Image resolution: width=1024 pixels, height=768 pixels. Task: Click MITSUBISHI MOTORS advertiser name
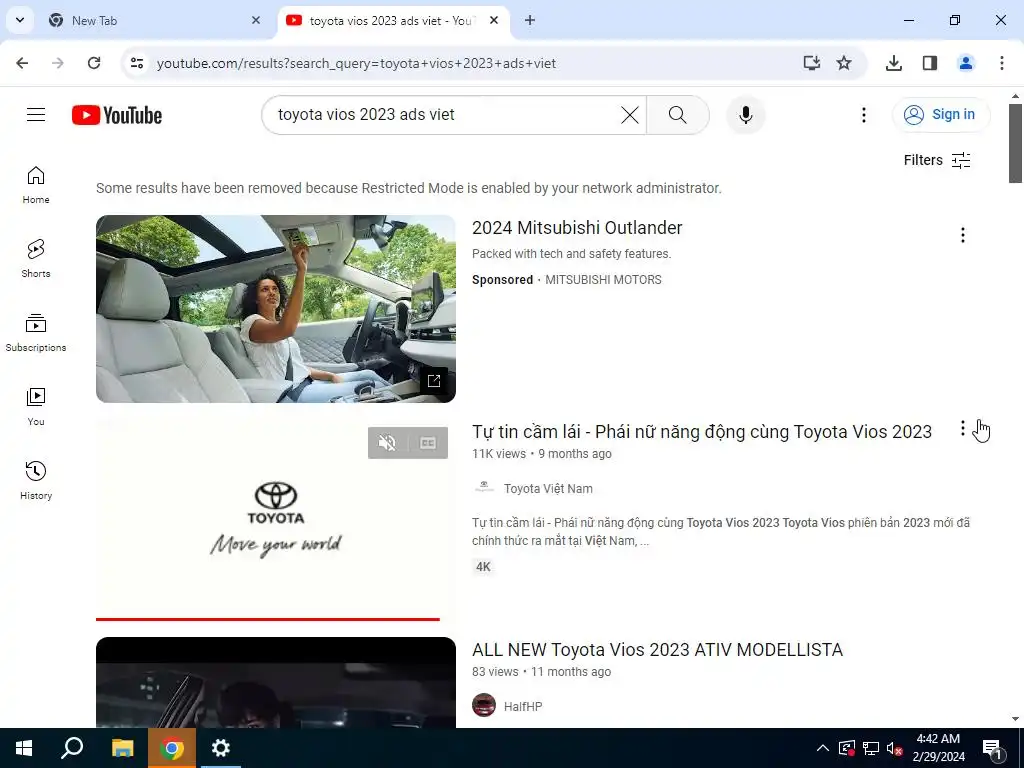tap(603, 280)
